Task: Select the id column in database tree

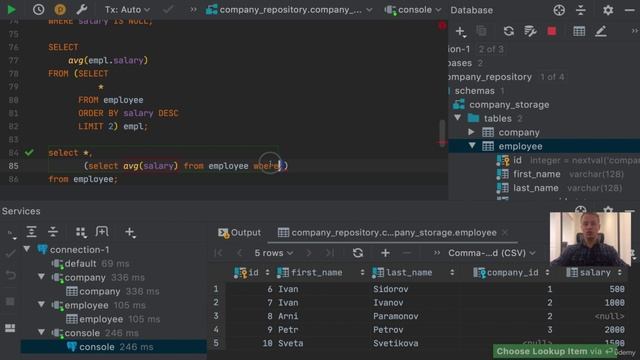Action: [517, 160]
